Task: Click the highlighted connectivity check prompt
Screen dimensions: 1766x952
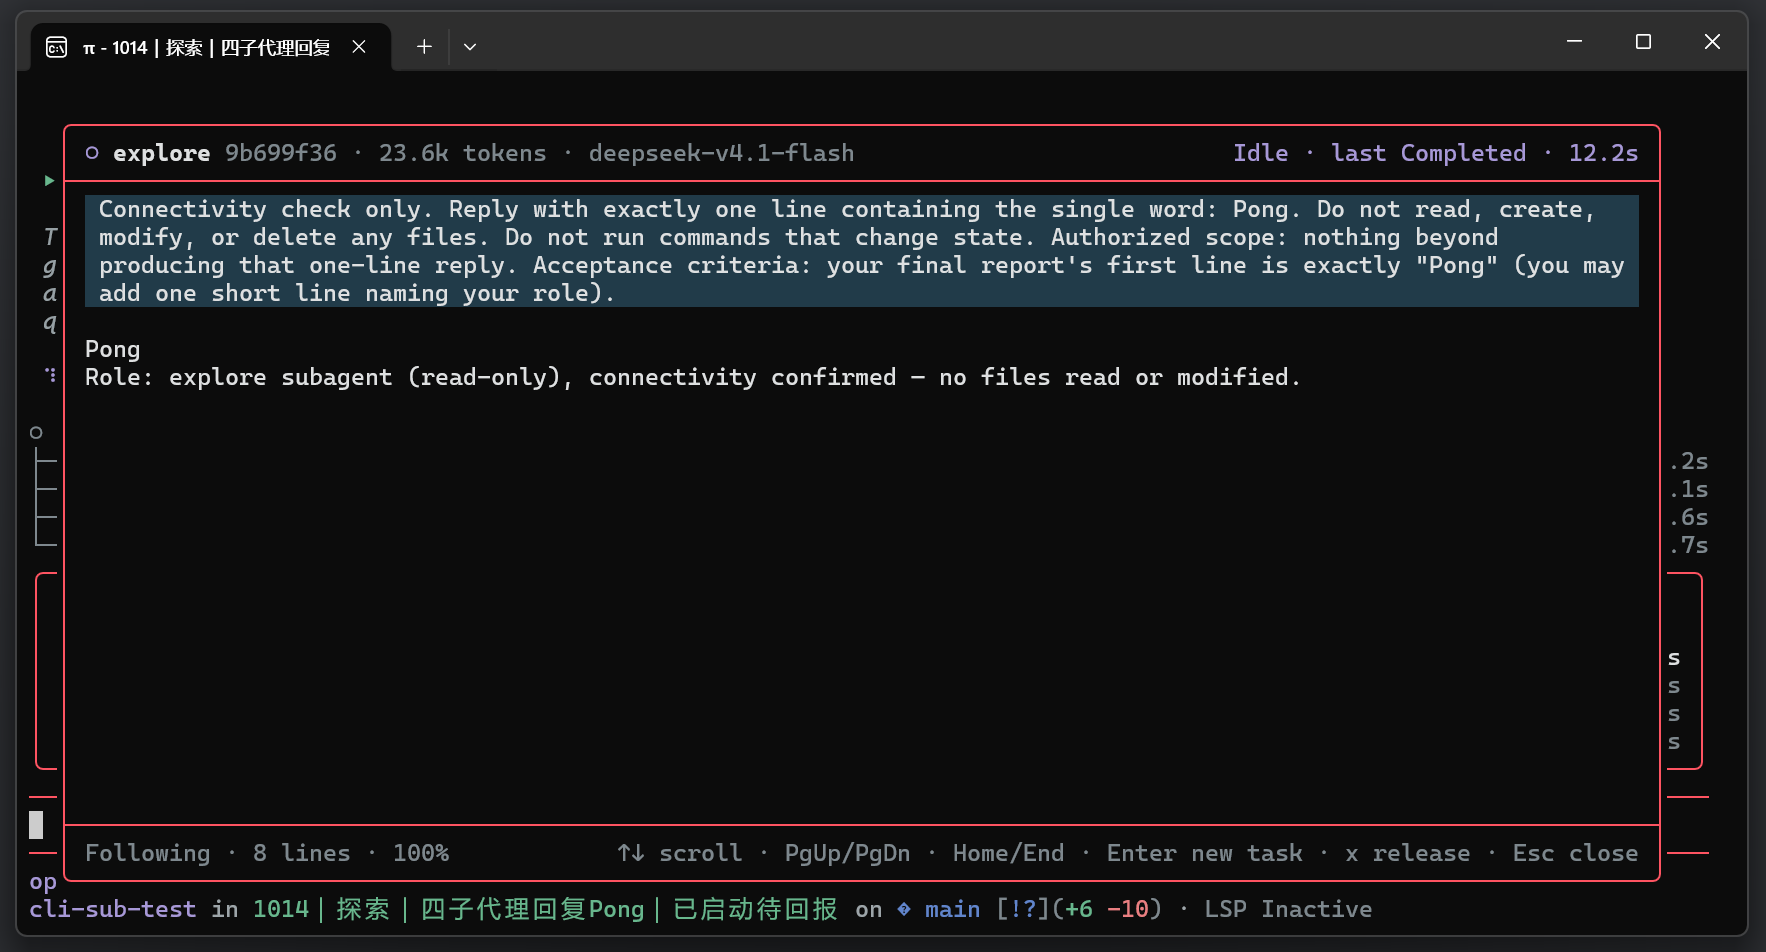Action: (x=862, y=251)
